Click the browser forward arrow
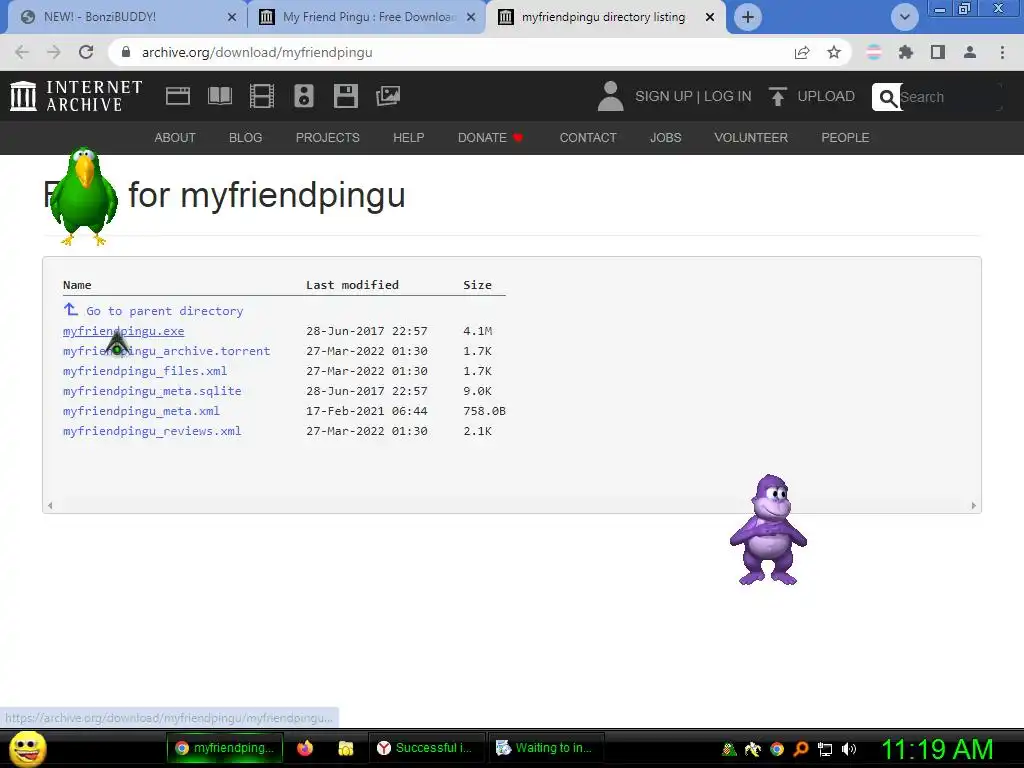The width and height of the screenshot is (1024, 768). (x=54, y=52)
